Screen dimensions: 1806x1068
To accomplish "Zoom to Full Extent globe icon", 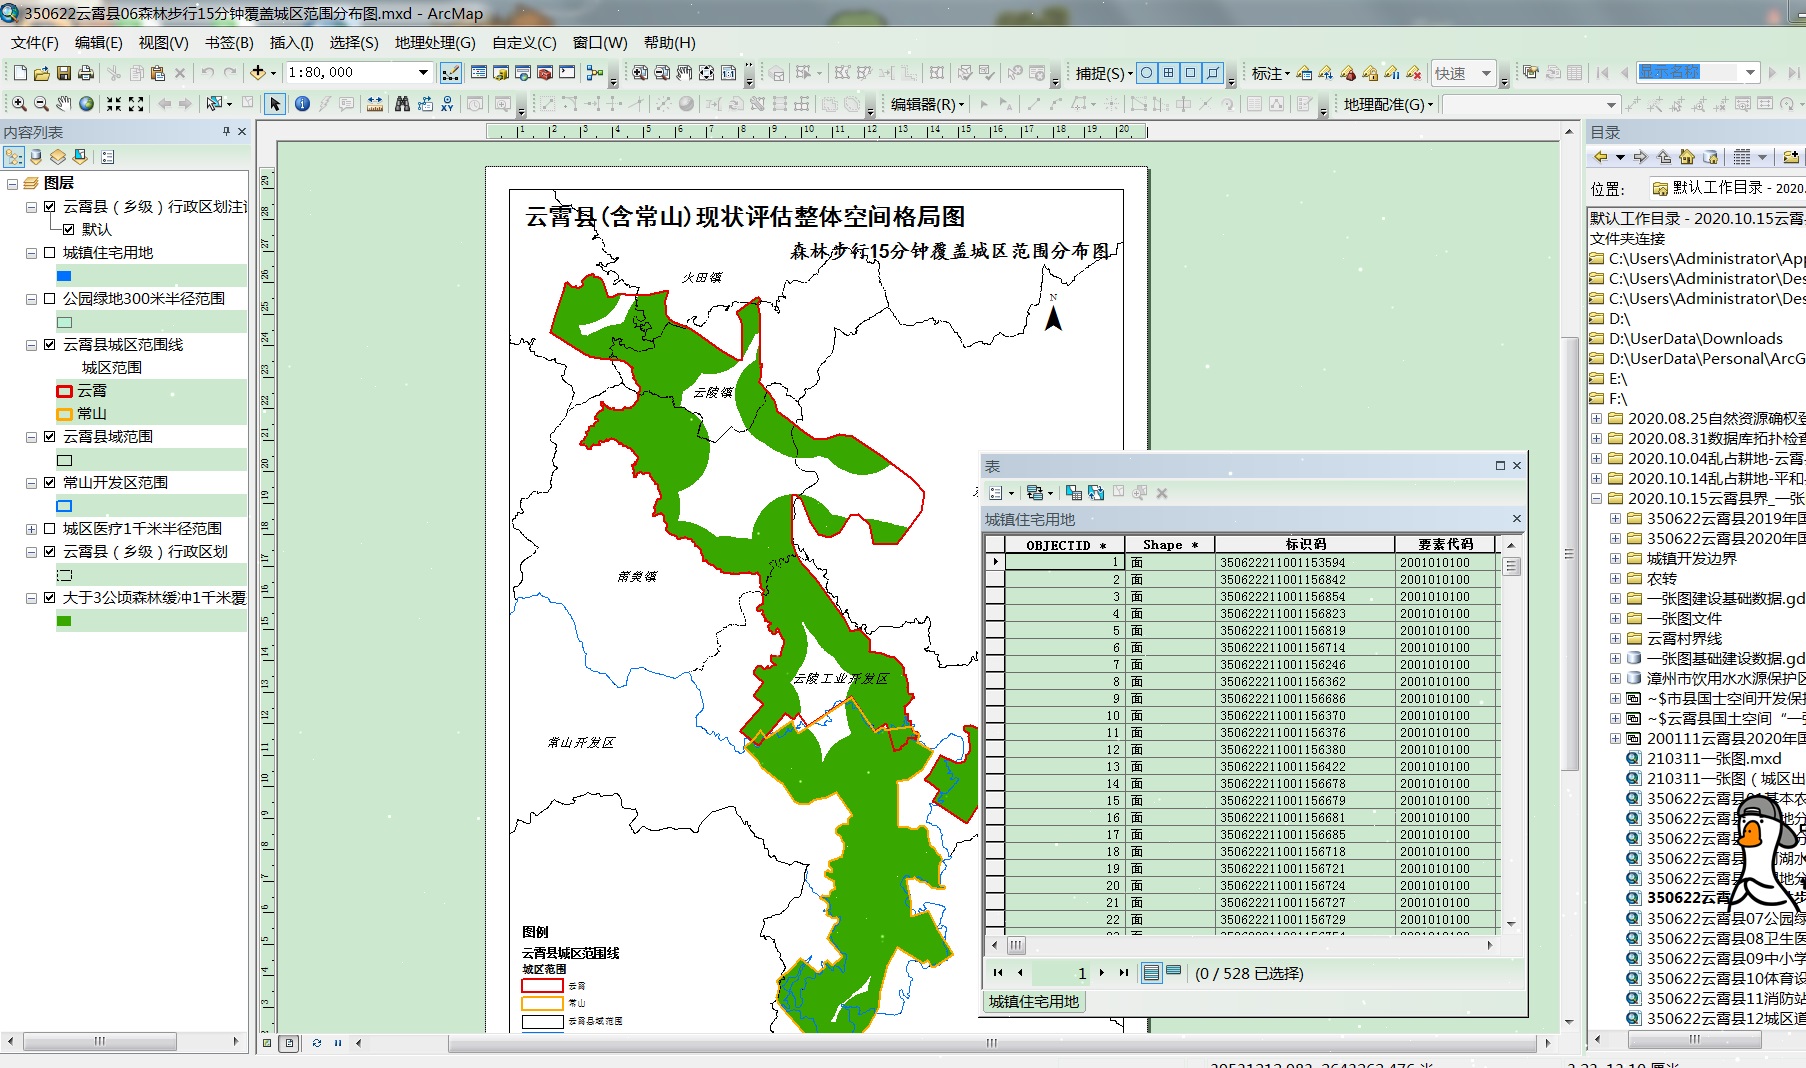I will (x=87, y=104).
